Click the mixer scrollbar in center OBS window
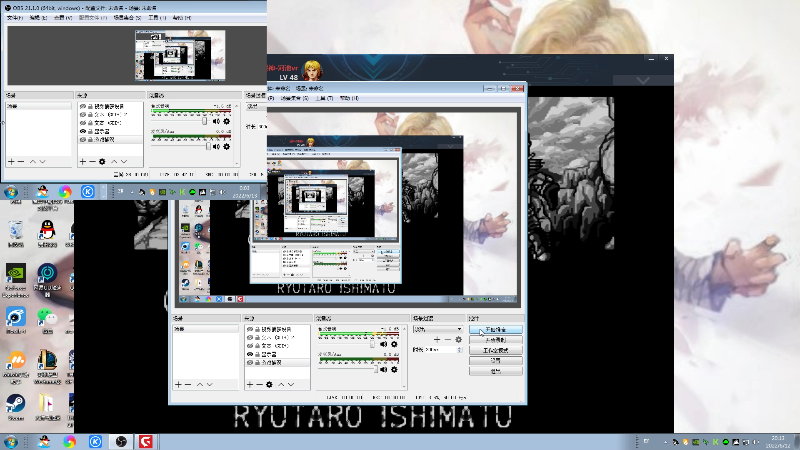Viewport: 800px width, 450px height. [x=405, y=357]
